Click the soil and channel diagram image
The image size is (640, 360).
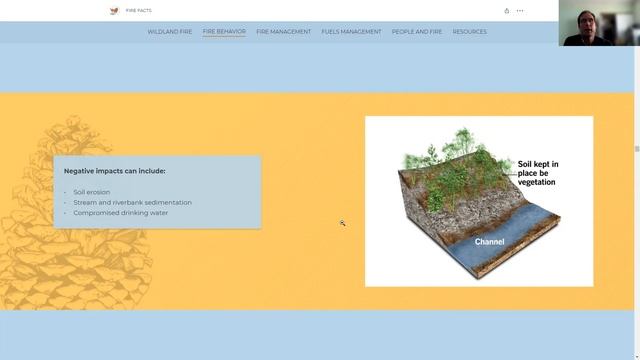click(479, 201)
